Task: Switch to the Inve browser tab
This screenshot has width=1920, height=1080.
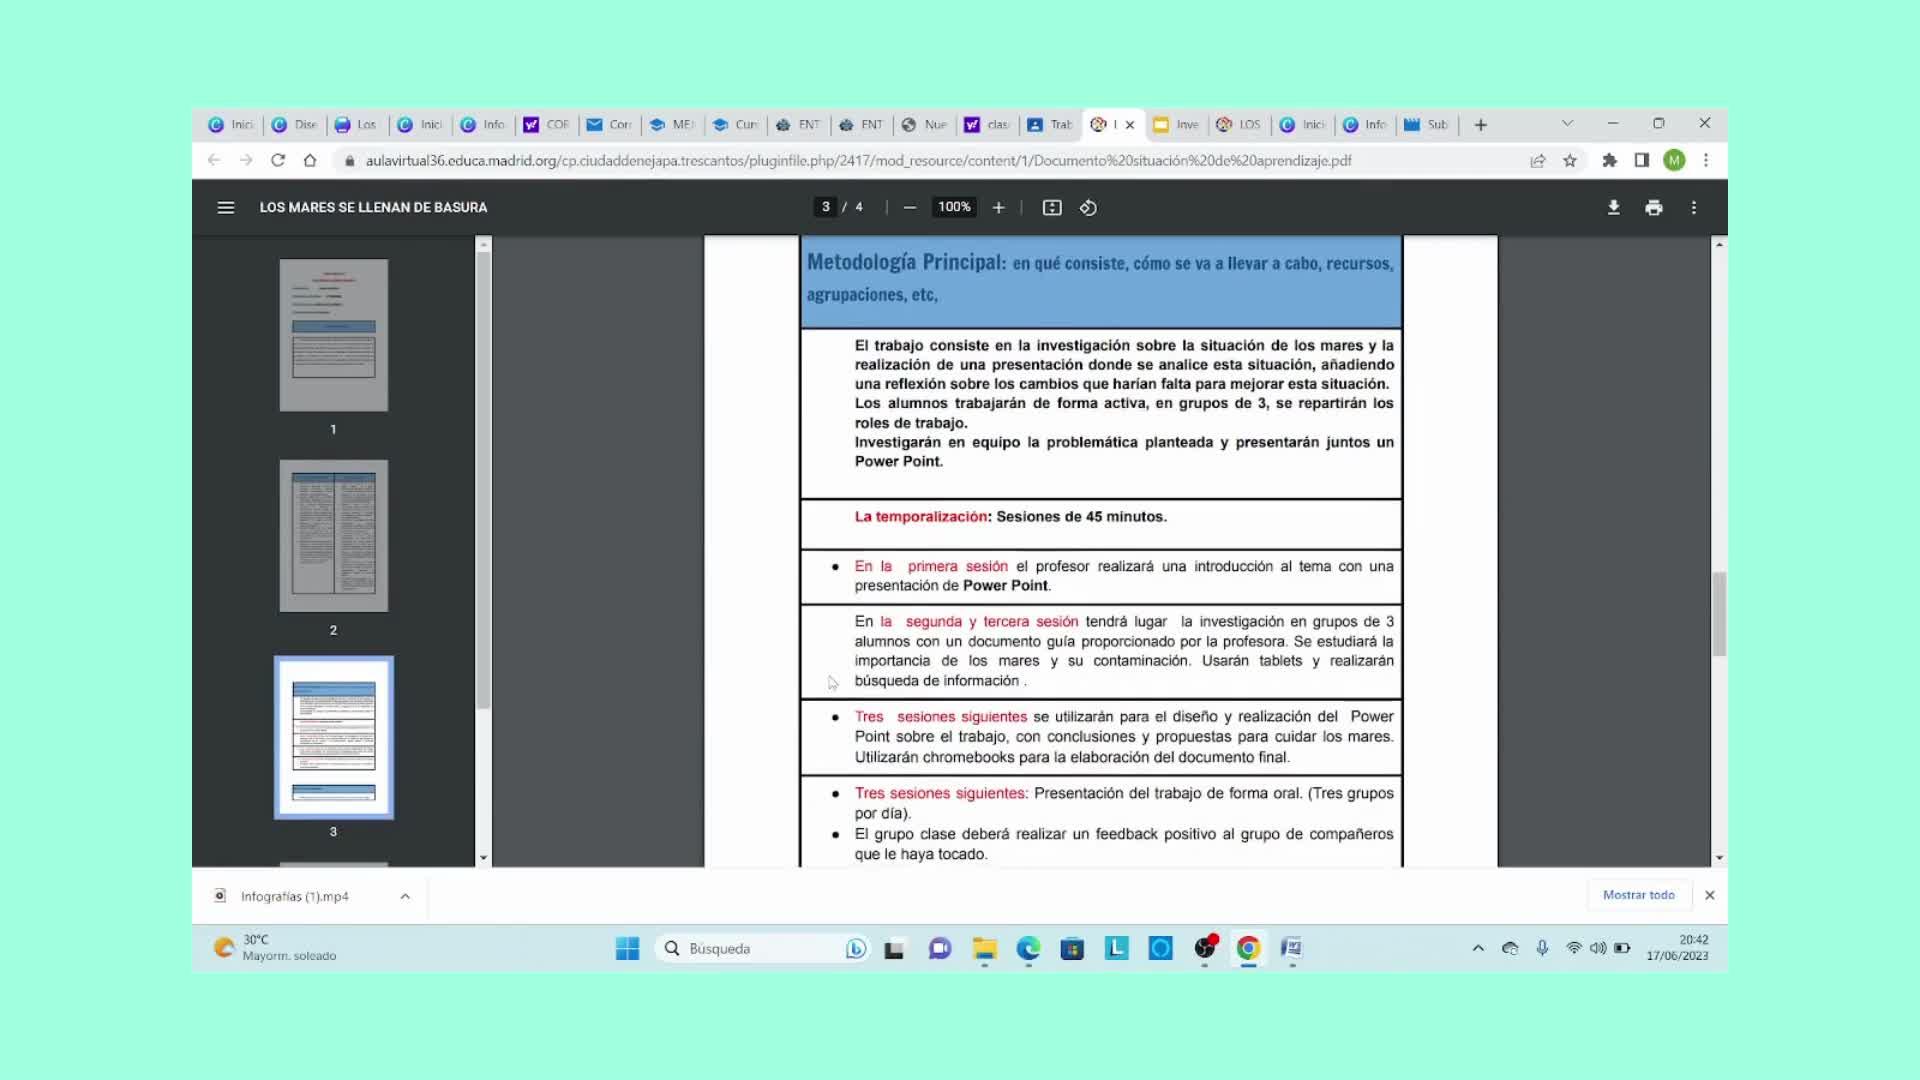Action: (1177, 124)
